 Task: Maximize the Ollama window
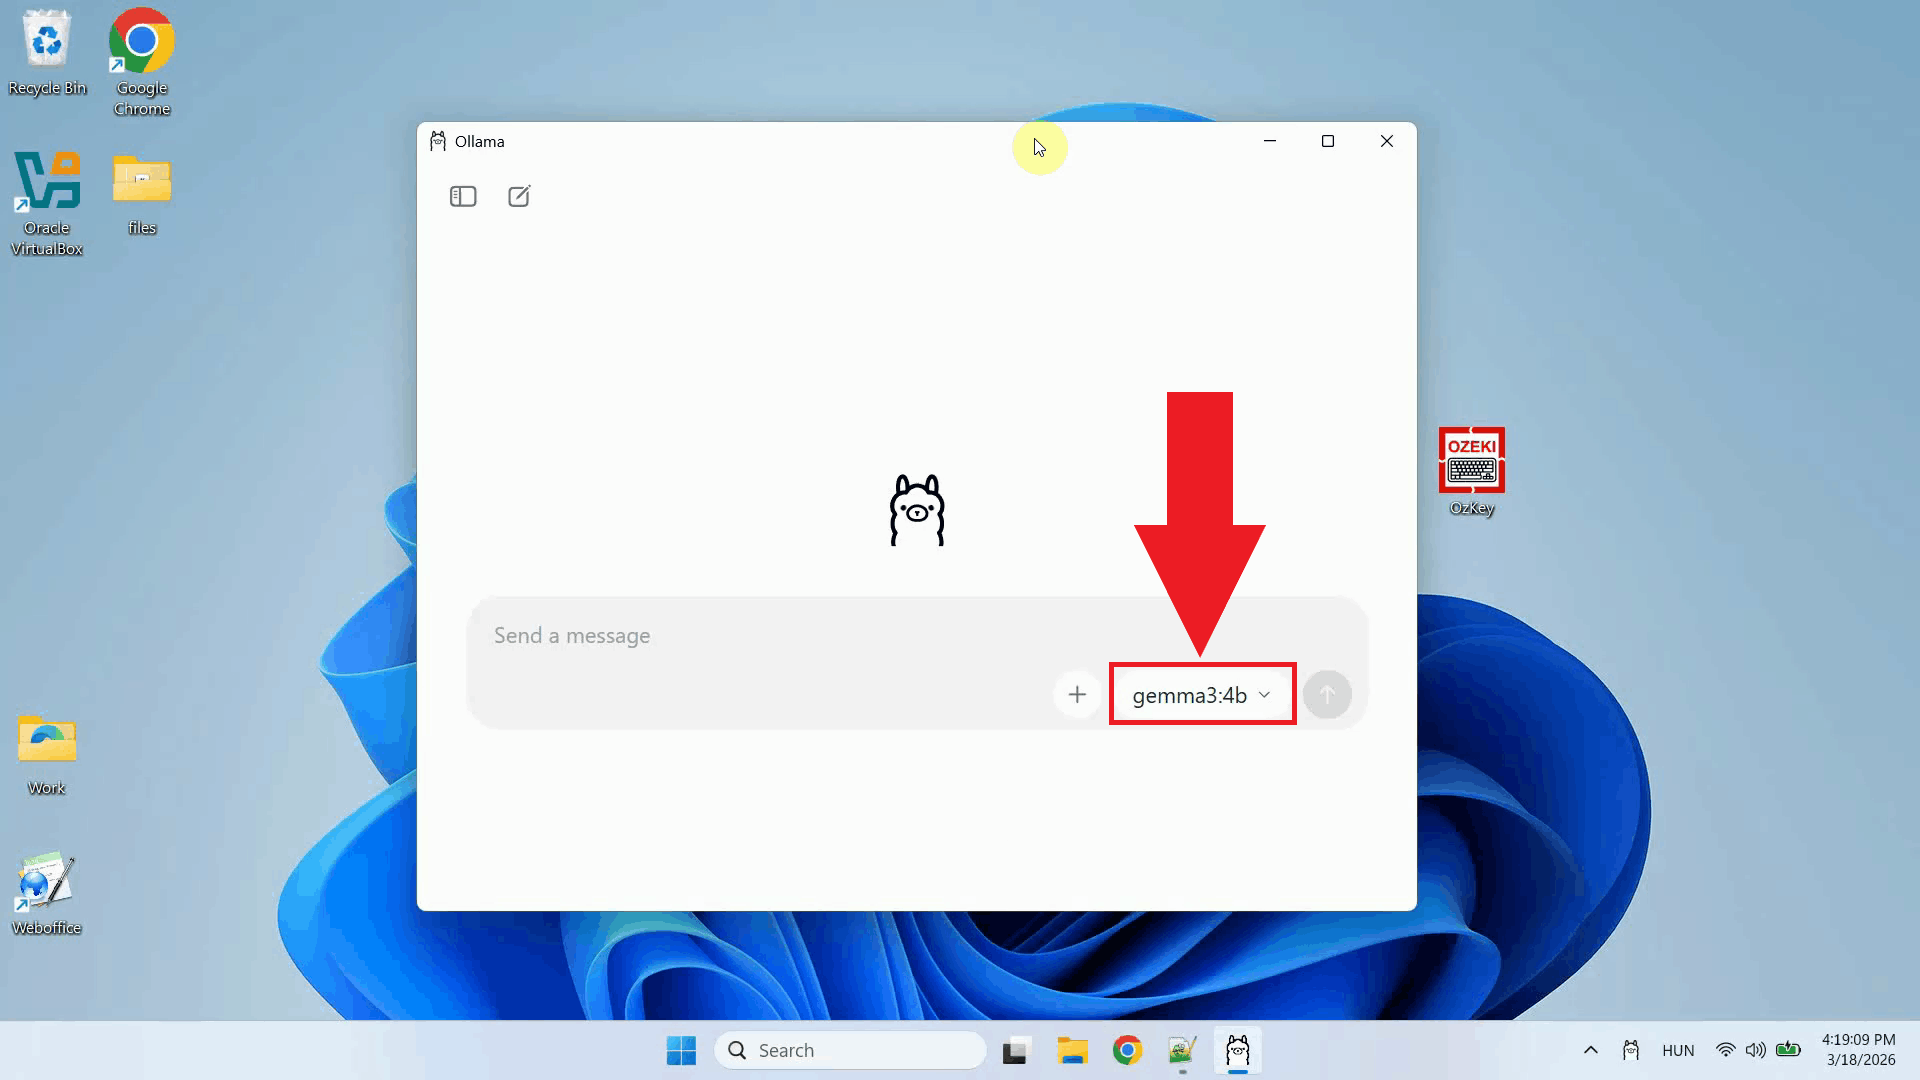(x=1328, y=141)
